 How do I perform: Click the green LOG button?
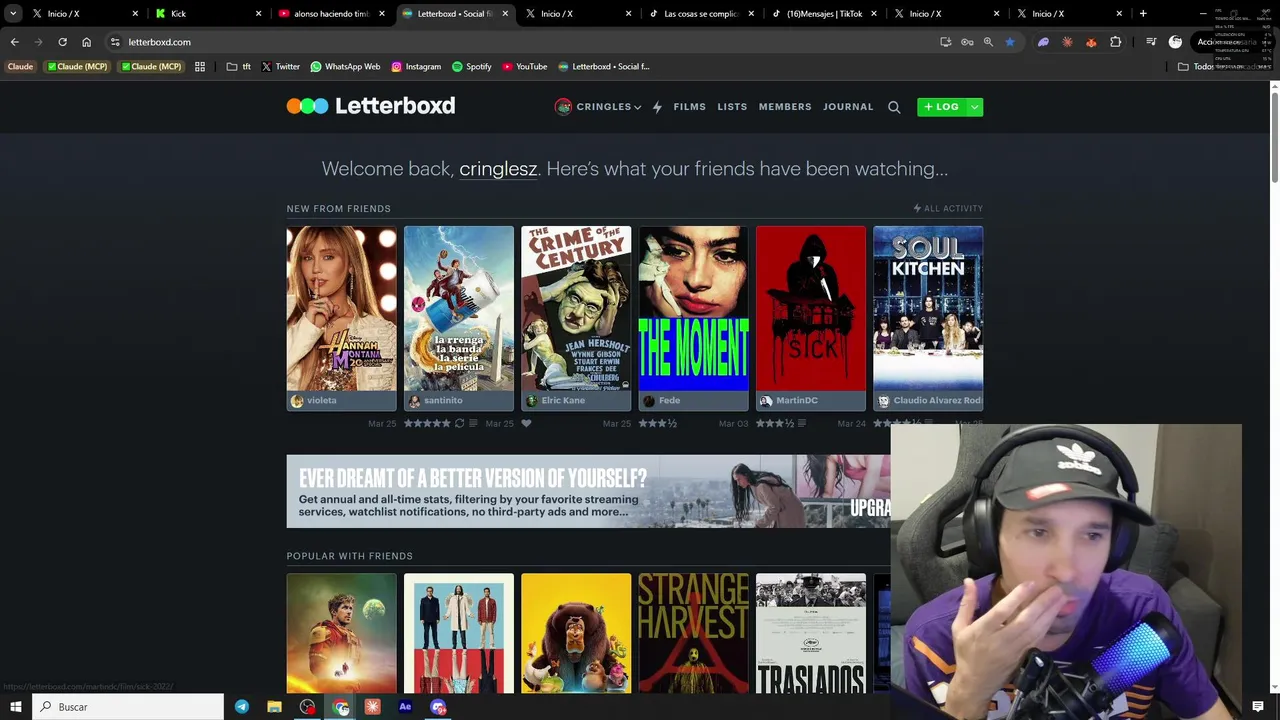[x=941, y=107]
